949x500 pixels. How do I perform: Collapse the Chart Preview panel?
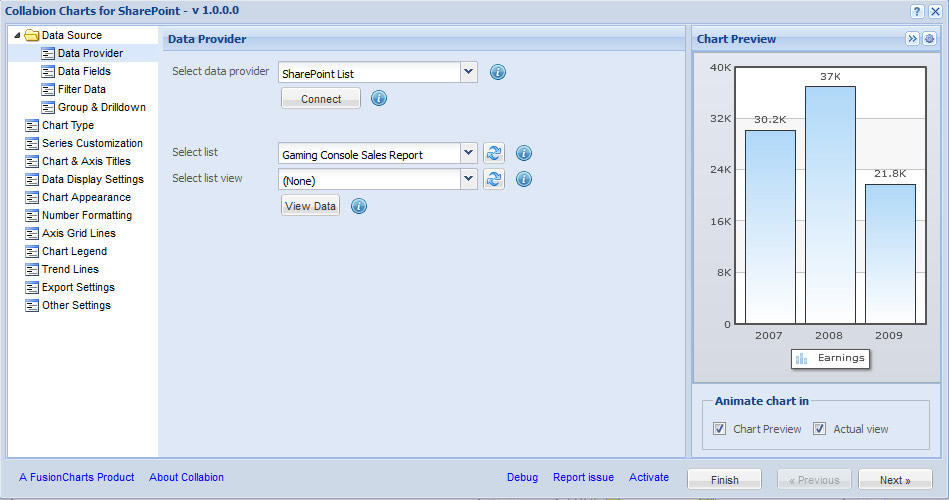912,38
